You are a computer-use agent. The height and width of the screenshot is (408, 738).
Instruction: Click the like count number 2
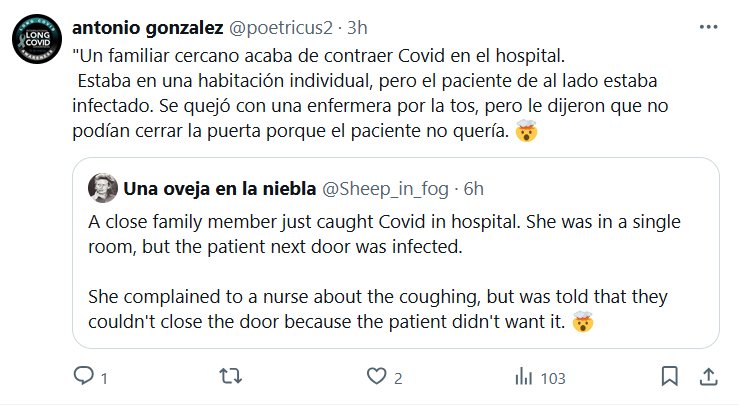(x=397, y=378)
